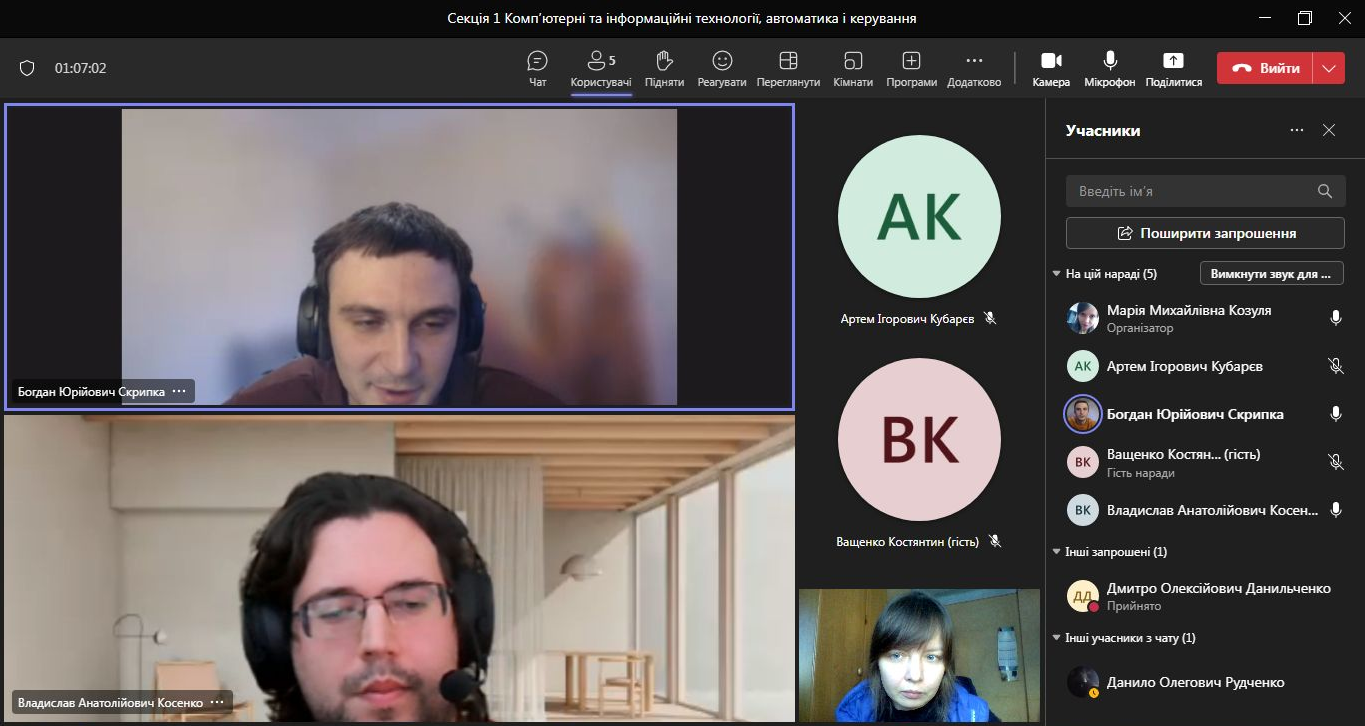This screenshot has width=1365, height=726.
Task: Expand the dropdown arrow next to Вийти
Action: pos(1328,68)
